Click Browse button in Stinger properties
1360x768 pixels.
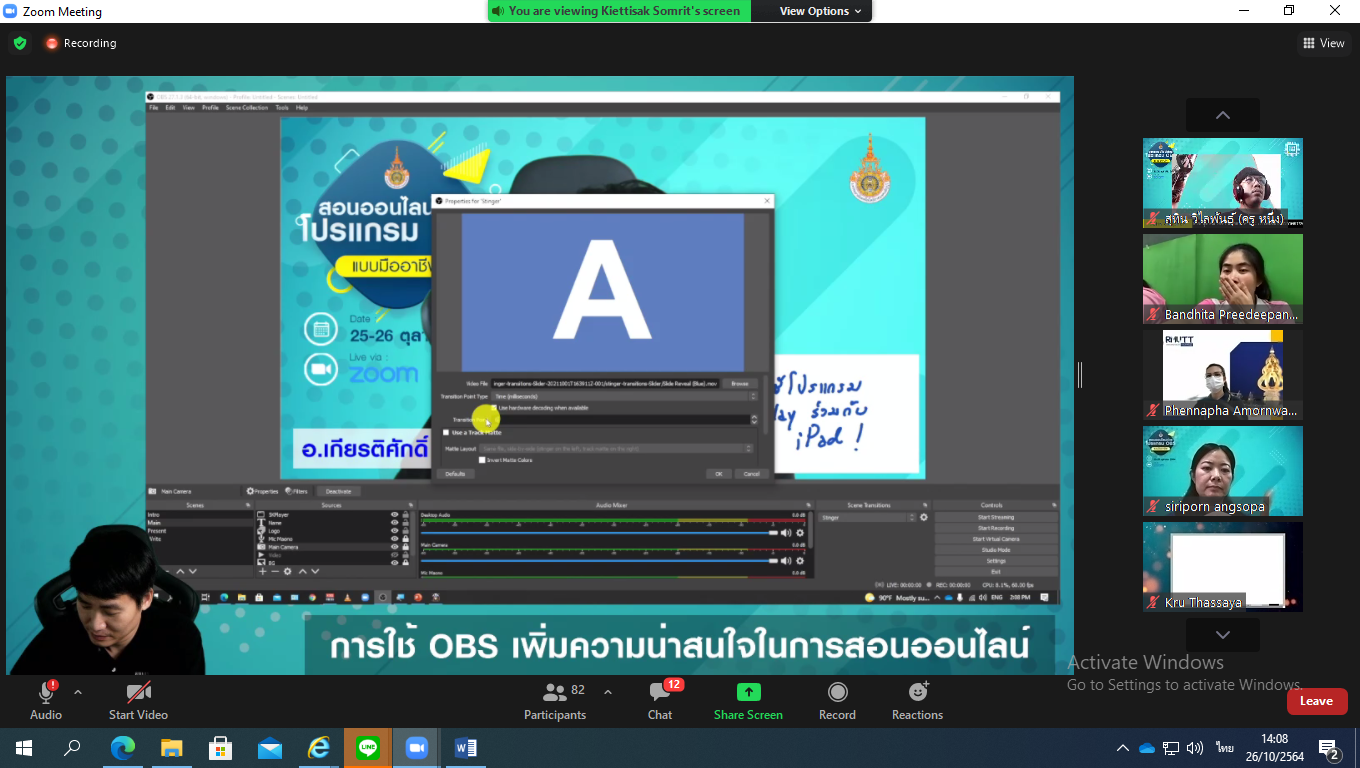click(739, 383)
